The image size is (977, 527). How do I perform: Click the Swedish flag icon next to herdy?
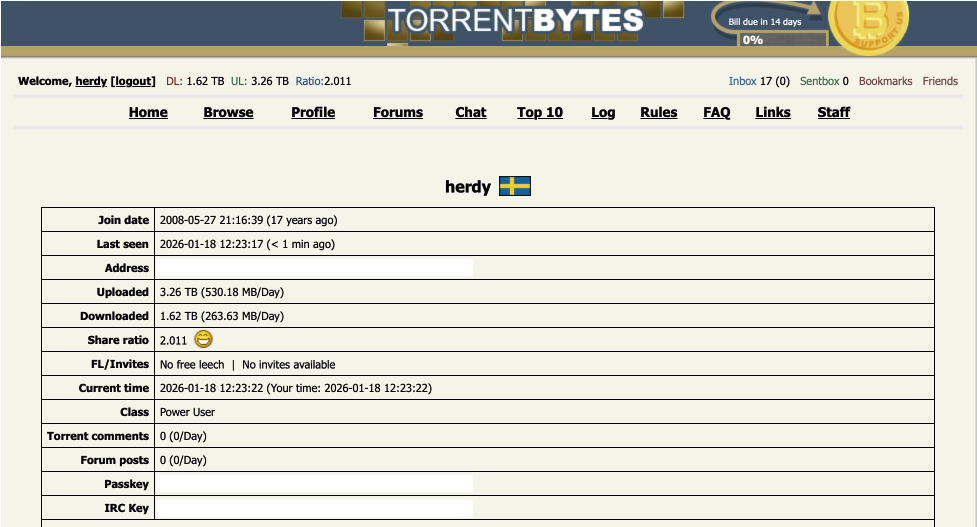(515, 186)
